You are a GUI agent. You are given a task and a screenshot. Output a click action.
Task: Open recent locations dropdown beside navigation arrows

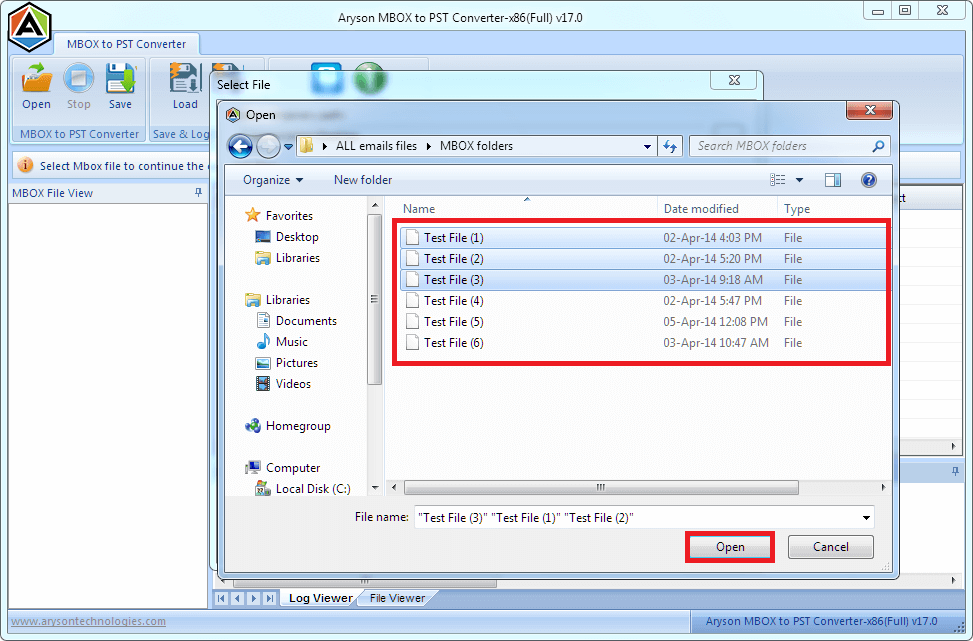coord(289,147)
